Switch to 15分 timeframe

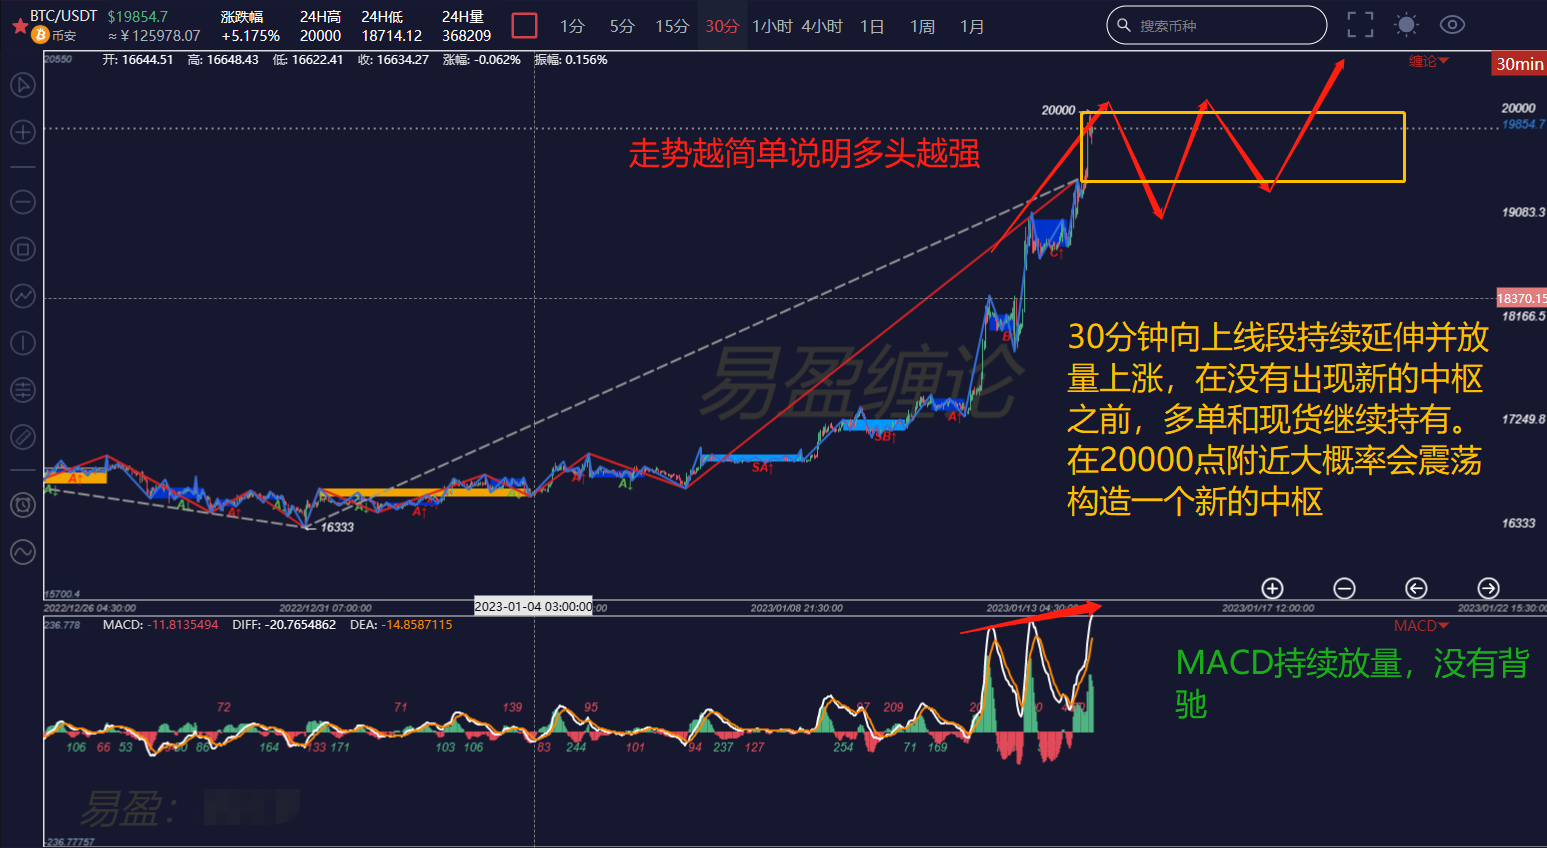tap(672, 26)
